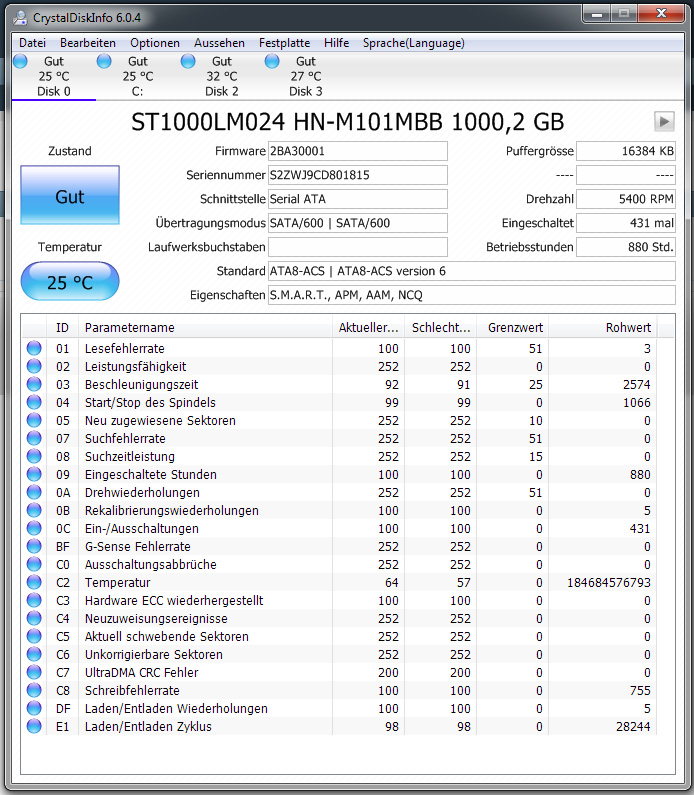Sort by the Parametername column header

click(x=205, y=328)
